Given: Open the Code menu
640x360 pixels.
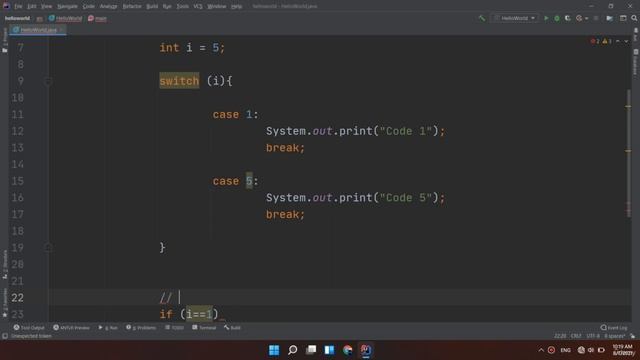Looking at the screenshot, I should (89, 6).
